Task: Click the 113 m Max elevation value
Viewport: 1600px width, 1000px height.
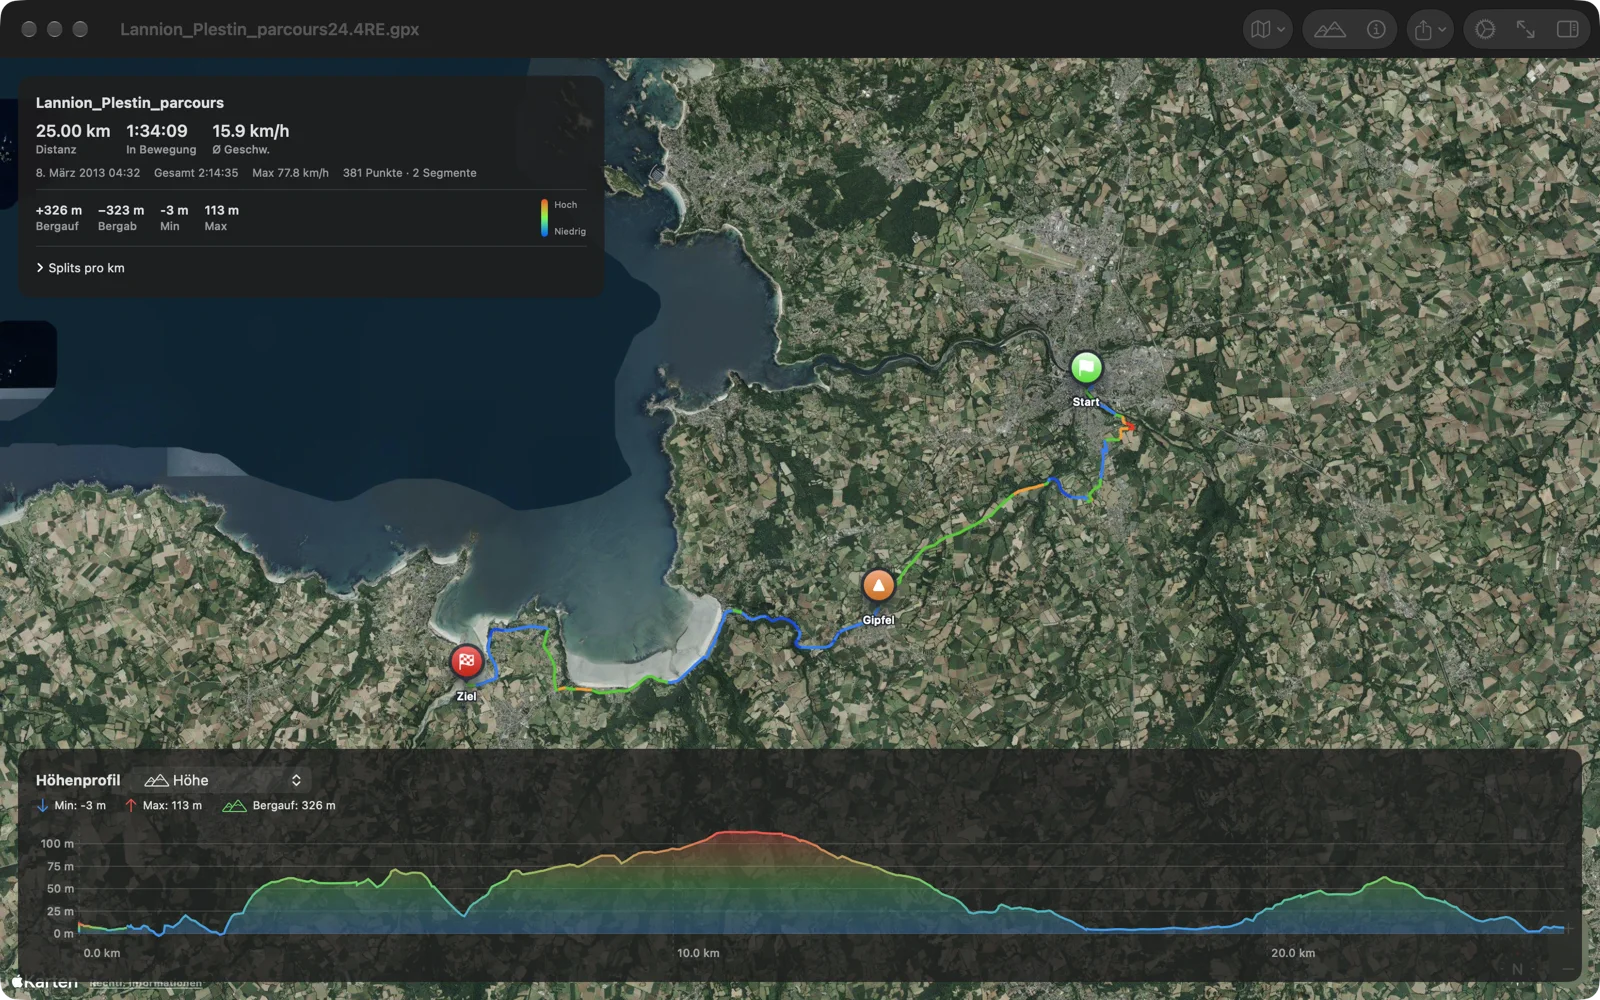Action: click(222, 210)
